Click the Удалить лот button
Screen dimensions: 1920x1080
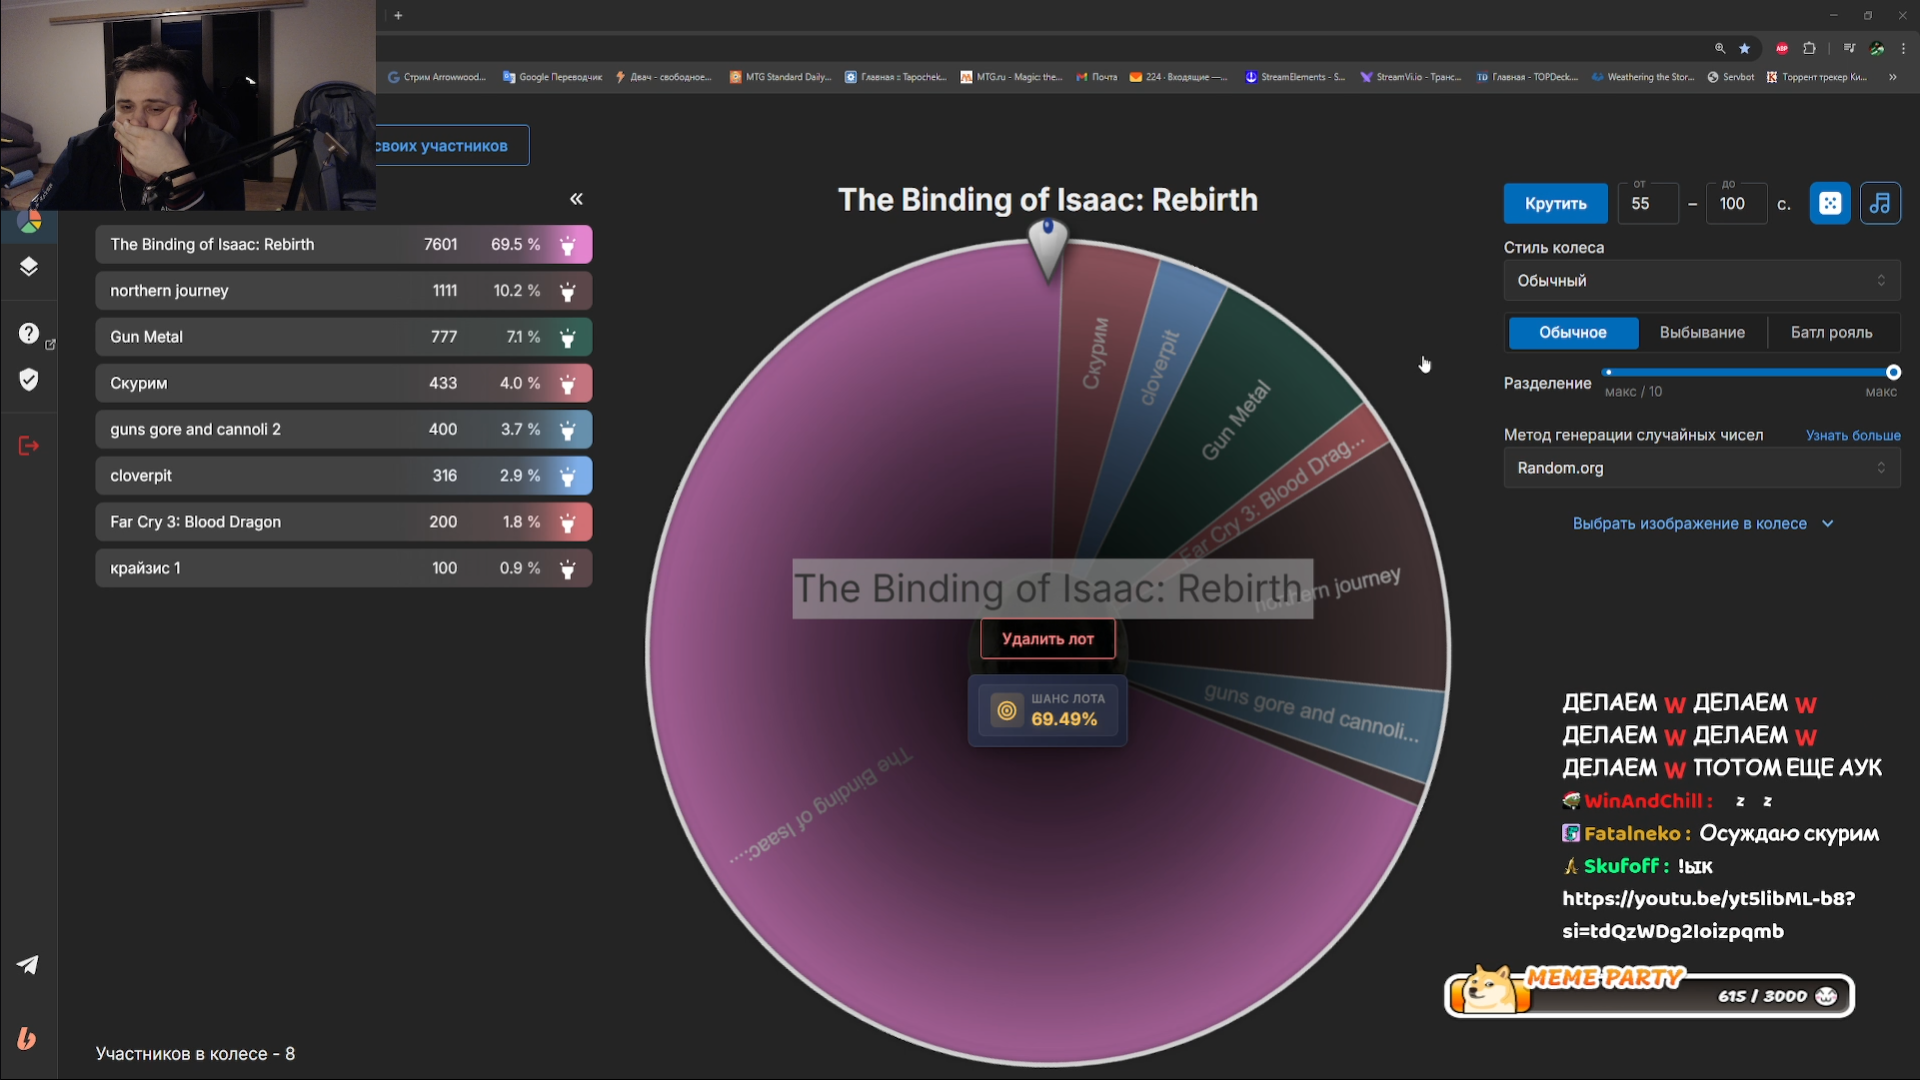[x=1047, y=639]
